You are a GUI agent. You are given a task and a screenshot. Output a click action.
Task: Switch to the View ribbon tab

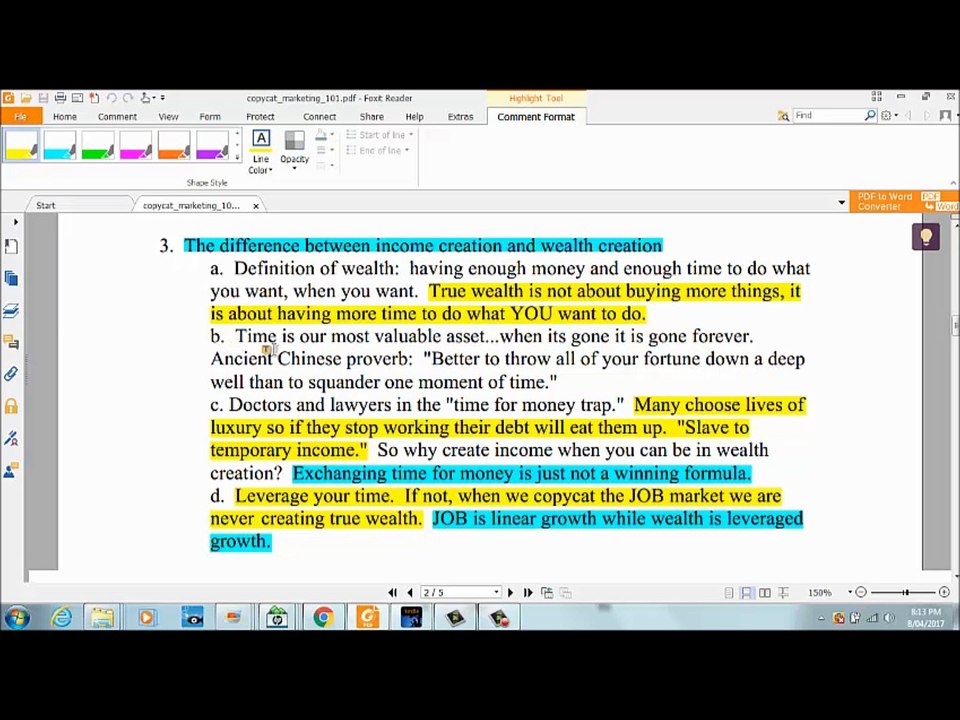click(x=168, y=116)
